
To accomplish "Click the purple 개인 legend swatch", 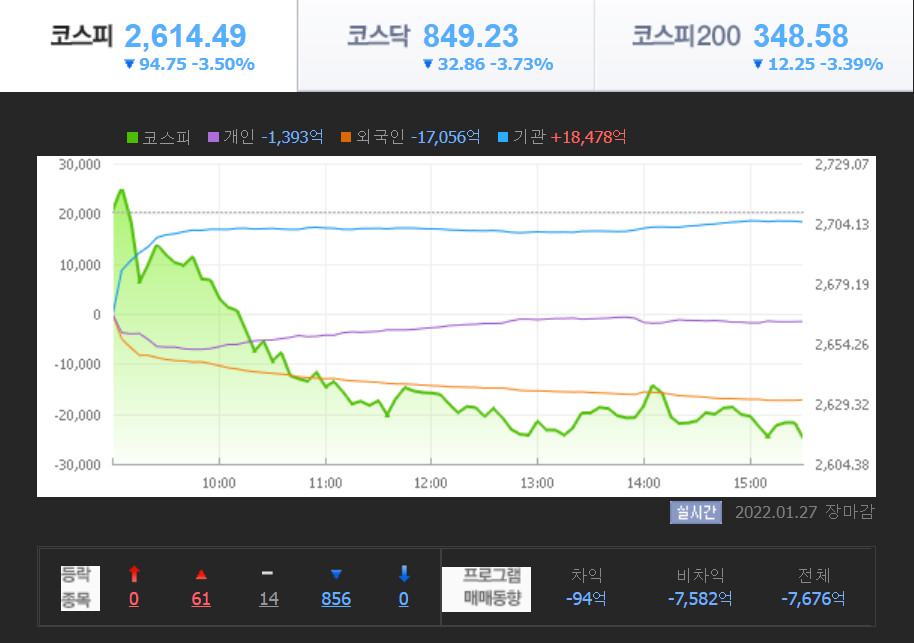I will click(213, 137).
